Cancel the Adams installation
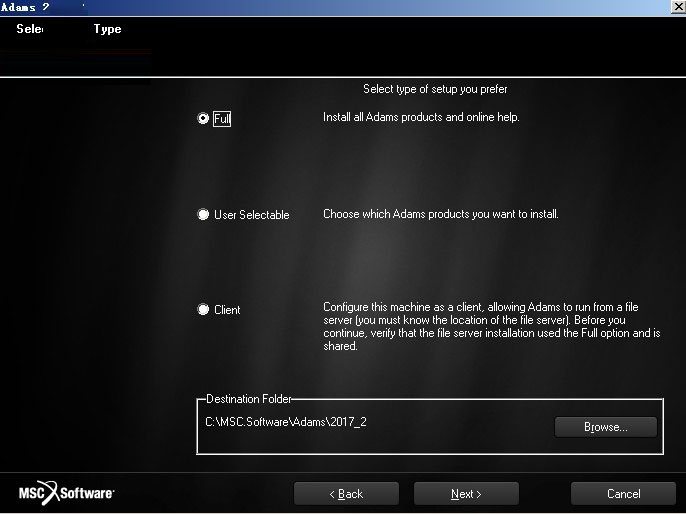Image resolution: width=686 pixels, height=514 pixels. [x=623, y=493]
